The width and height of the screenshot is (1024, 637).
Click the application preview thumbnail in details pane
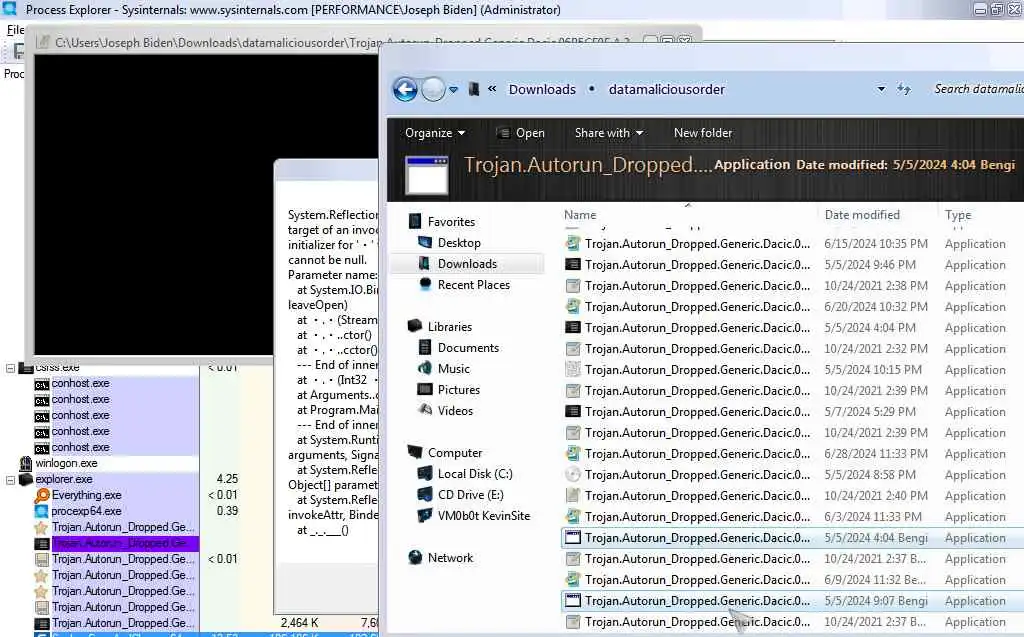pyautogui.click(x=426, y=175)
